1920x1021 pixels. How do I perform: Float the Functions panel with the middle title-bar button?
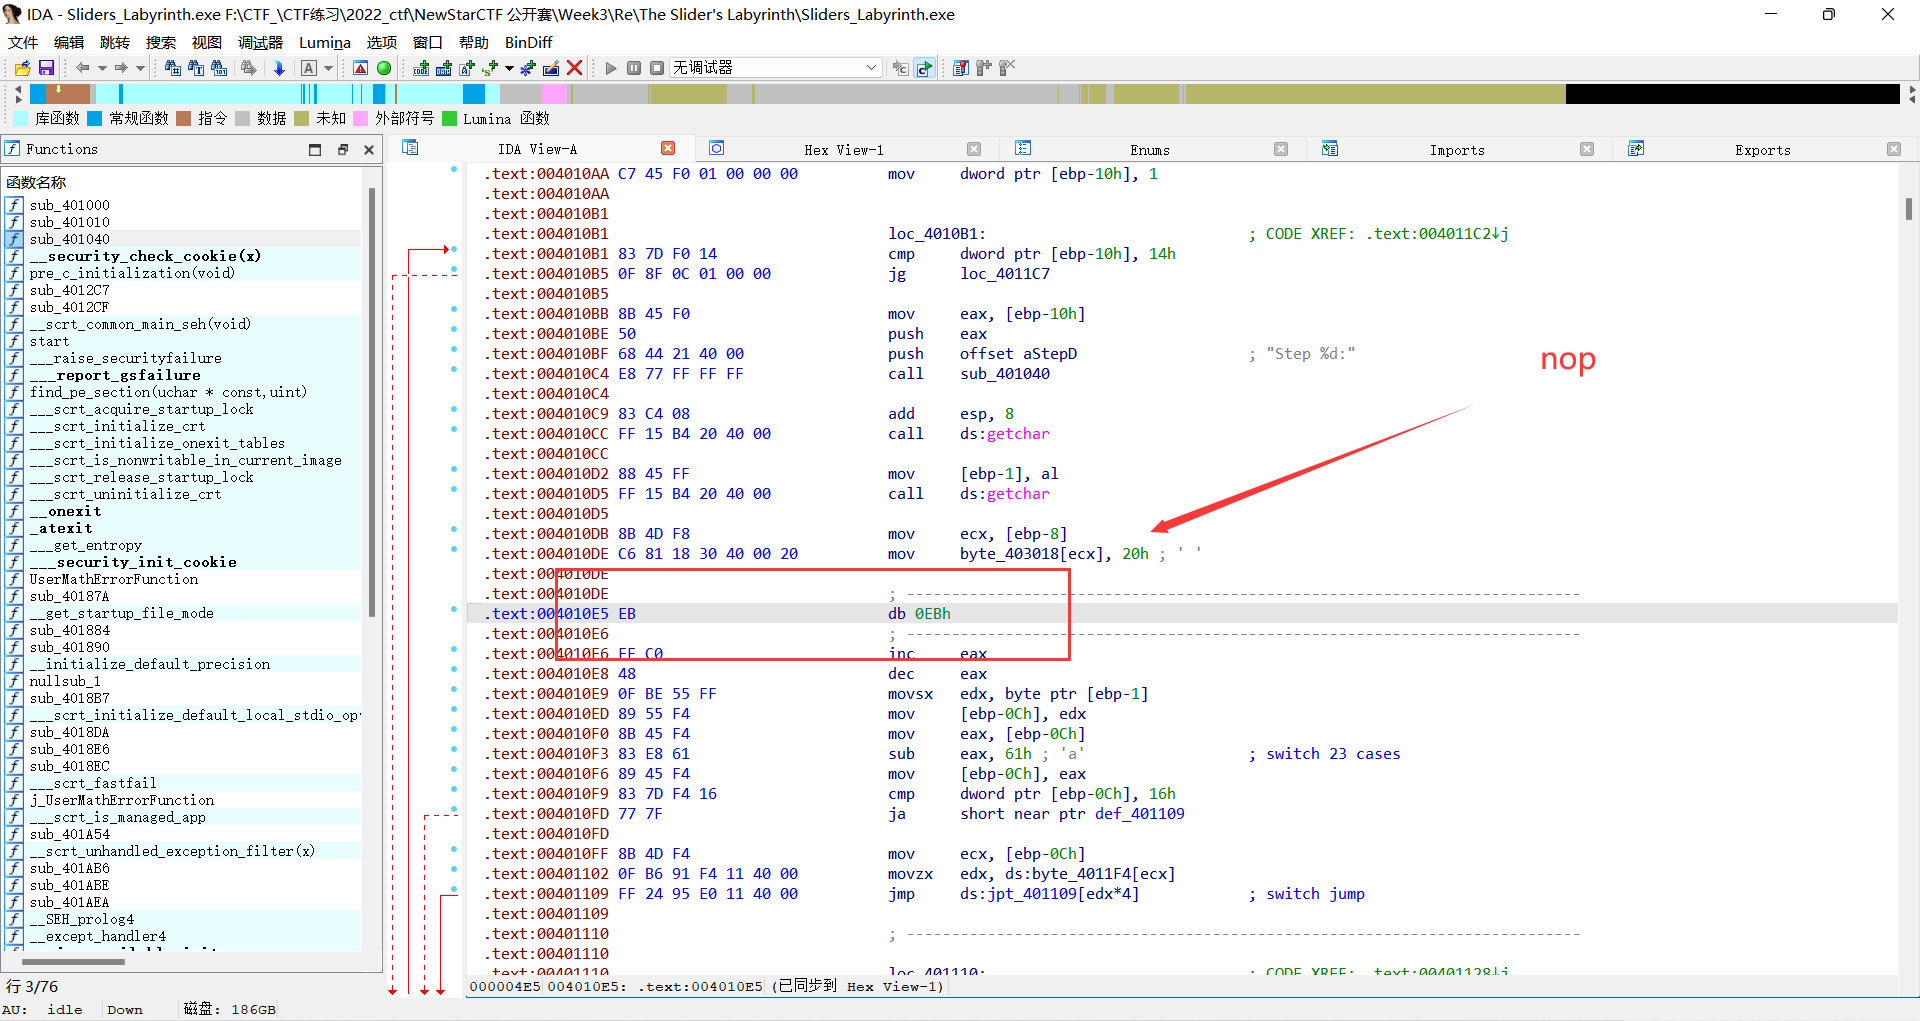(x=342, y=150)
